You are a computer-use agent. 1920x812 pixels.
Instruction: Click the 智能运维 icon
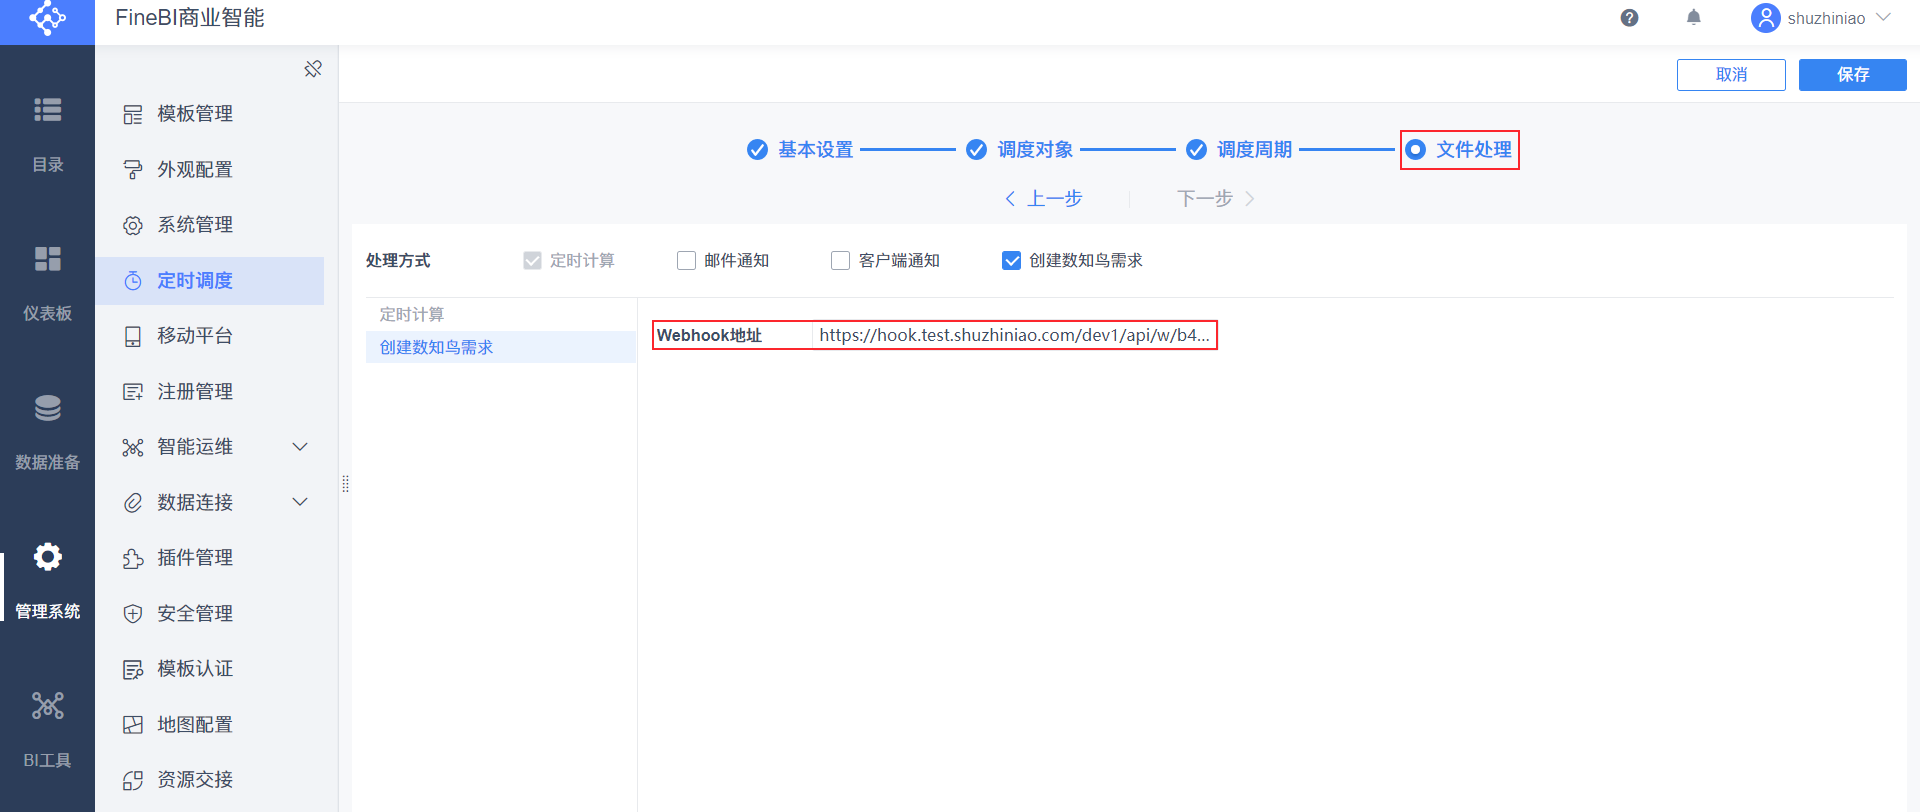click(132, 447)
